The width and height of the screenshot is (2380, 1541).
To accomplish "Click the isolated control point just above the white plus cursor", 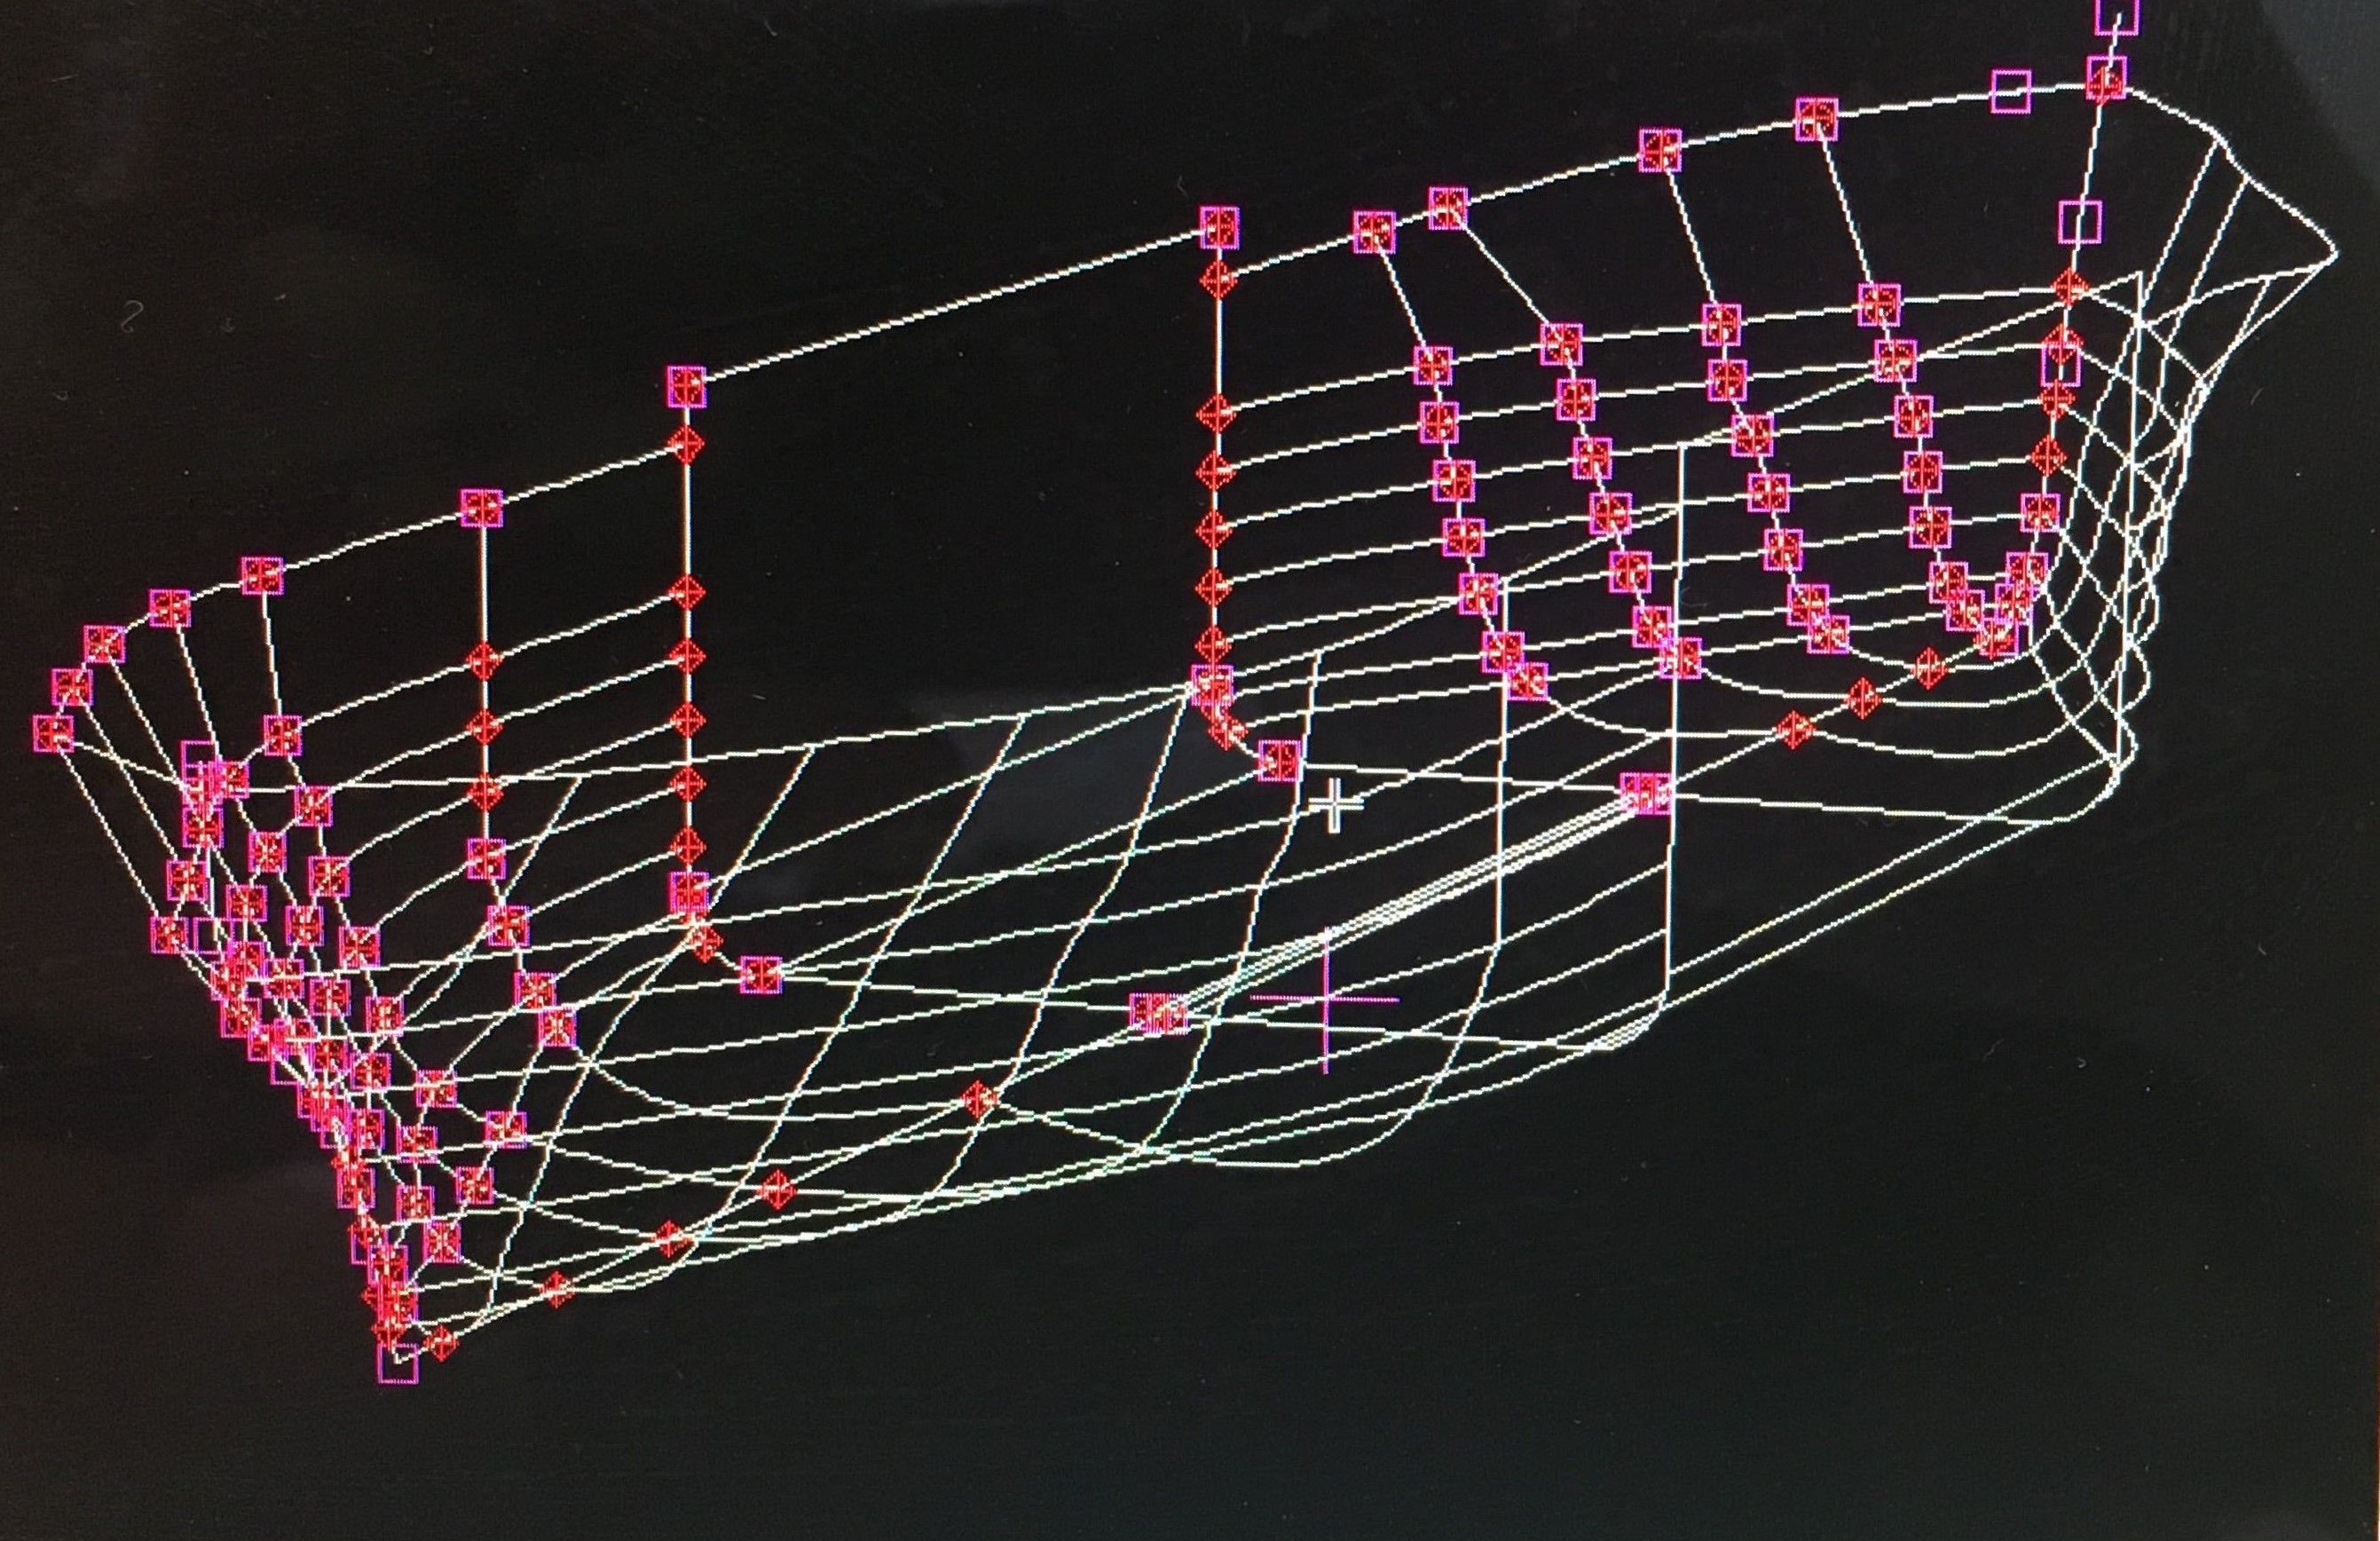I will coord(1278,760).
